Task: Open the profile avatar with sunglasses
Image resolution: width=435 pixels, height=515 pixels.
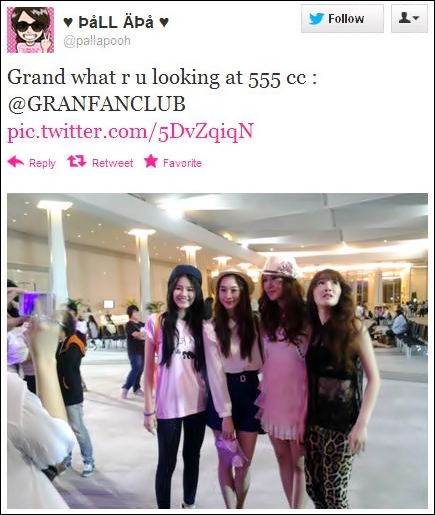Action: (x=31, y=30)
